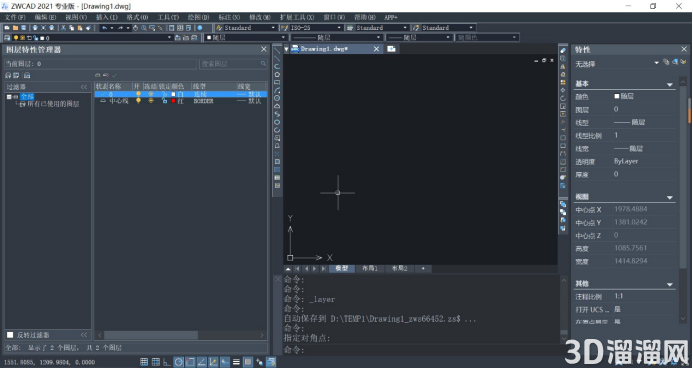The image size is (693, 368).
Task: Select the Polygon draw tool
Action: [277, 74]
